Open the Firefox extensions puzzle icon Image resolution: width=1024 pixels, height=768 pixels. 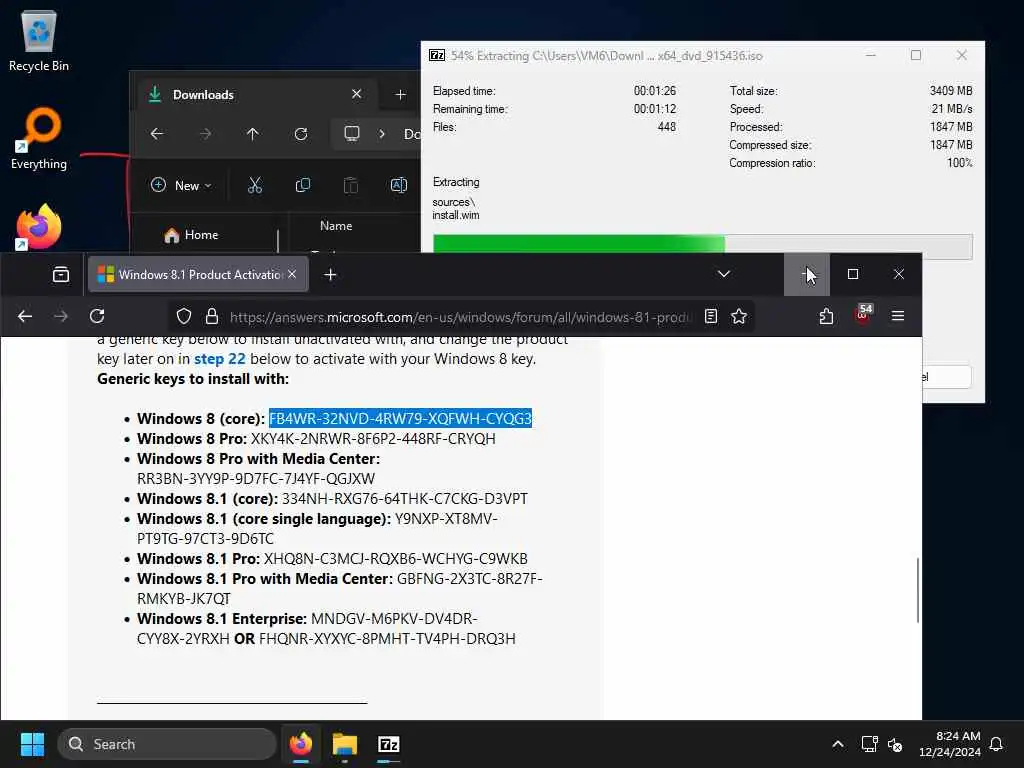coord(826,317)
